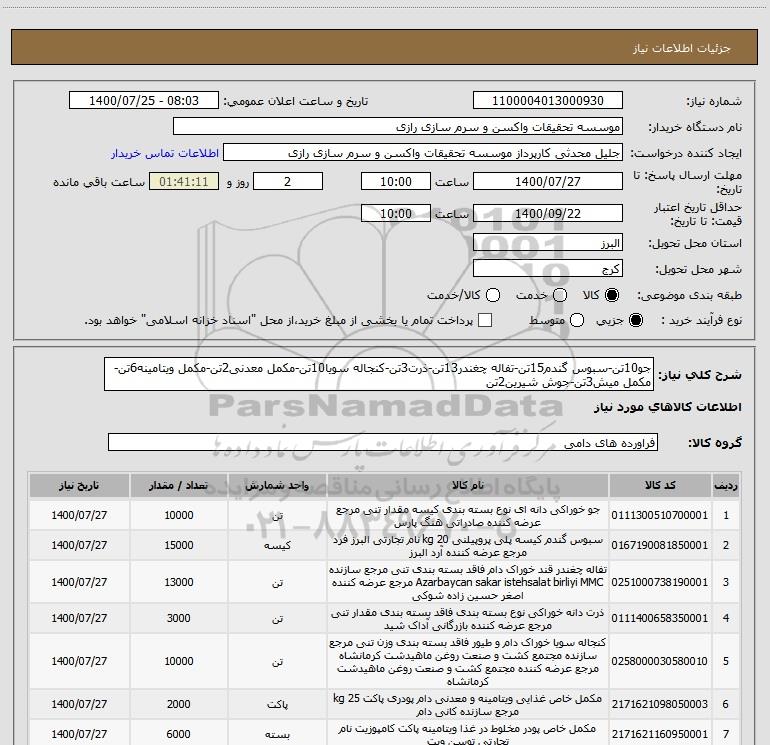
Task: Click item code 2171621098050003
Action: (660, 704)
